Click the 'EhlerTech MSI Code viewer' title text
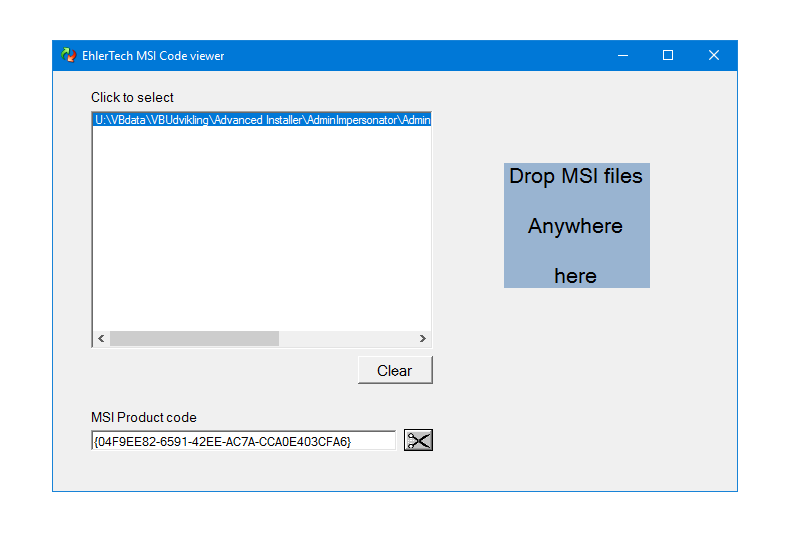 [x=153, y=56]
